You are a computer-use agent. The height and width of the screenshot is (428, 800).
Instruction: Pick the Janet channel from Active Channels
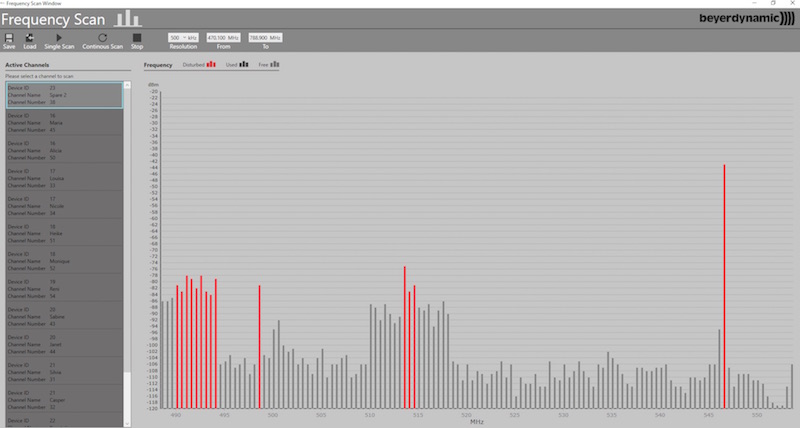click(63, 345)
